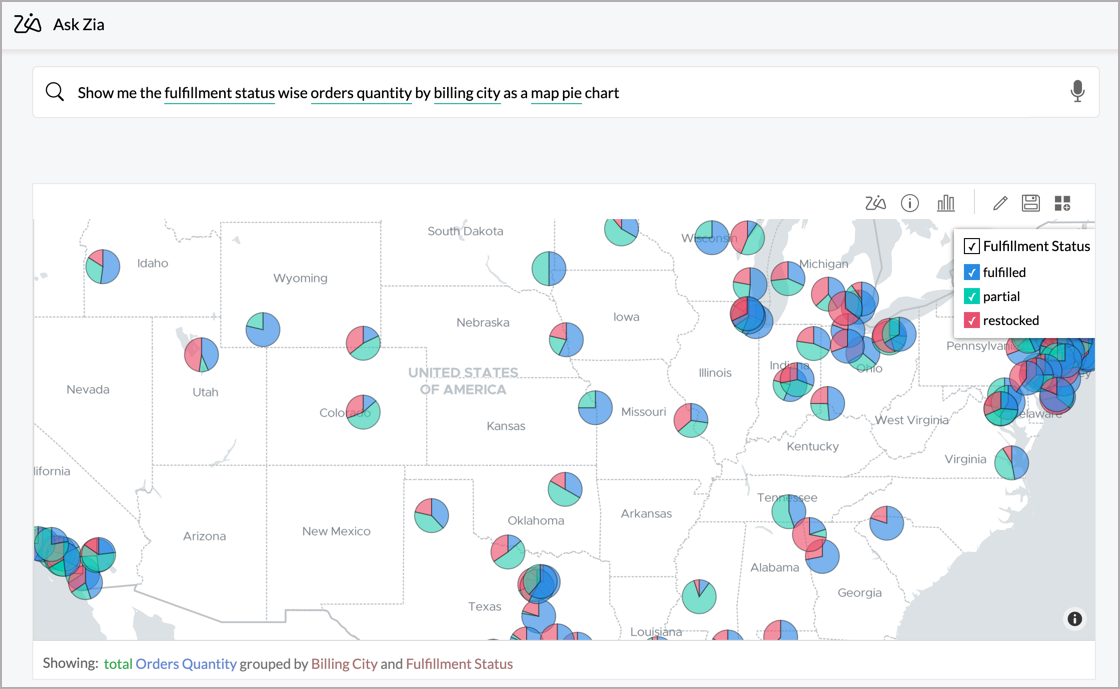Uncheck the Fulfillment Status legend checkbox
The height and width of the screenshot is (689, 1120).
(x=971, y=246)
